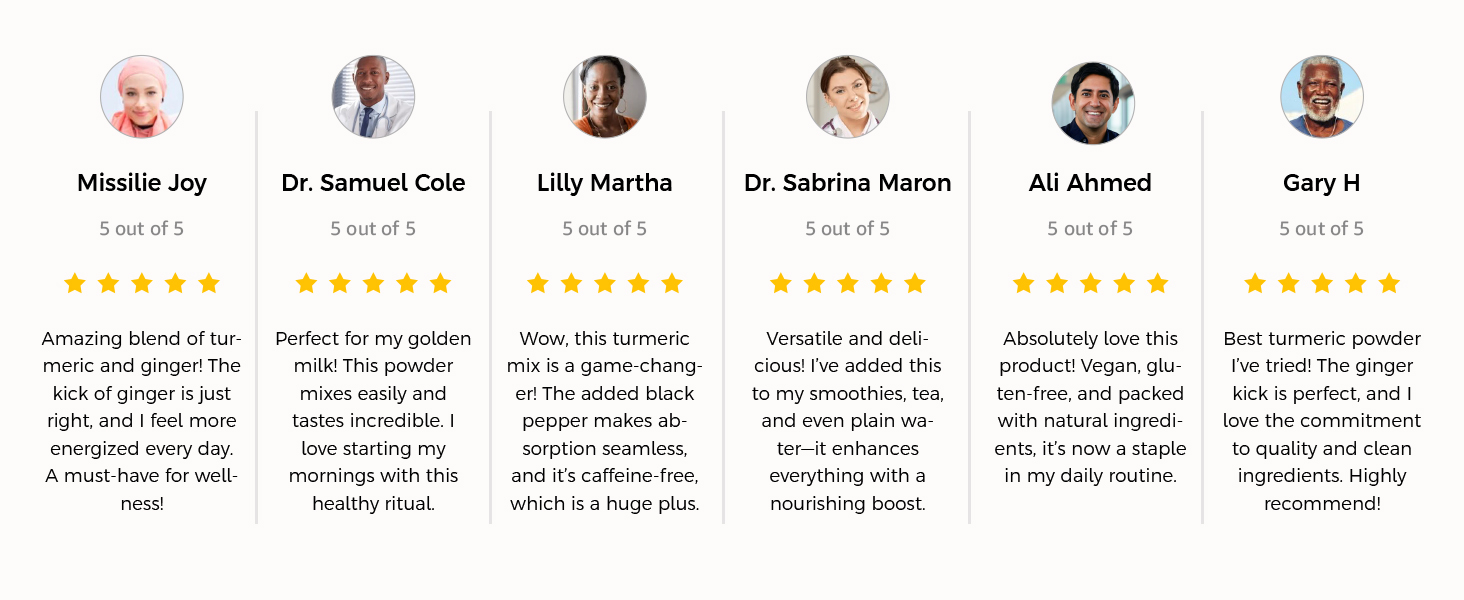Select the reviewer name Dr. Samuel Cole
This screenshot has height=600, width=1464.
(373, 183)
